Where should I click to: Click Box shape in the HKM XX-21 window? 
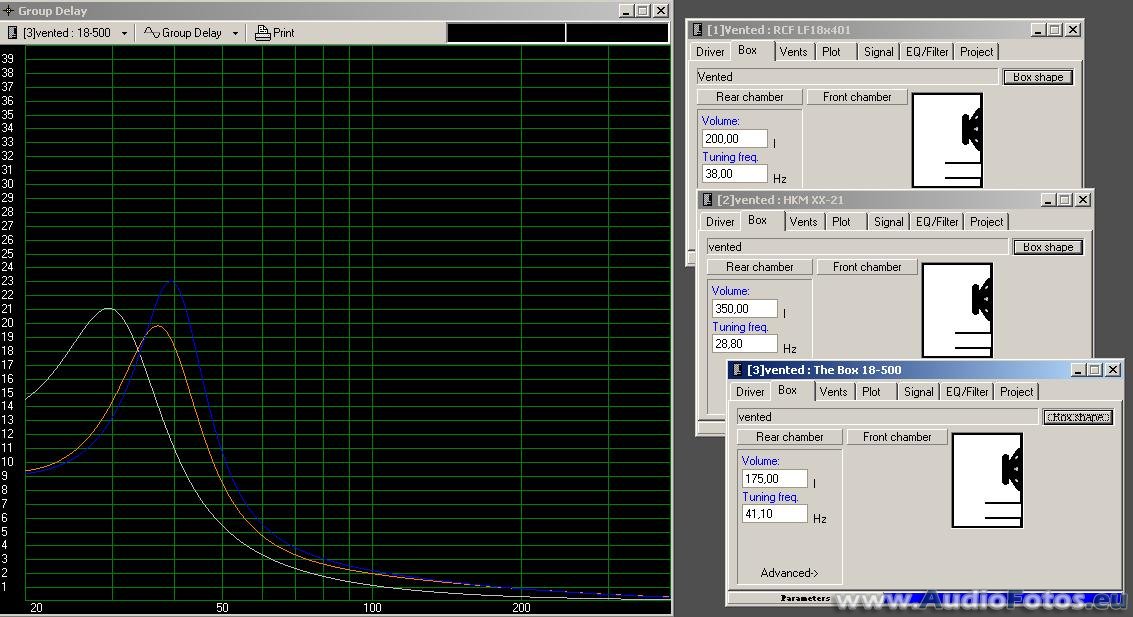pos(1048,246)
